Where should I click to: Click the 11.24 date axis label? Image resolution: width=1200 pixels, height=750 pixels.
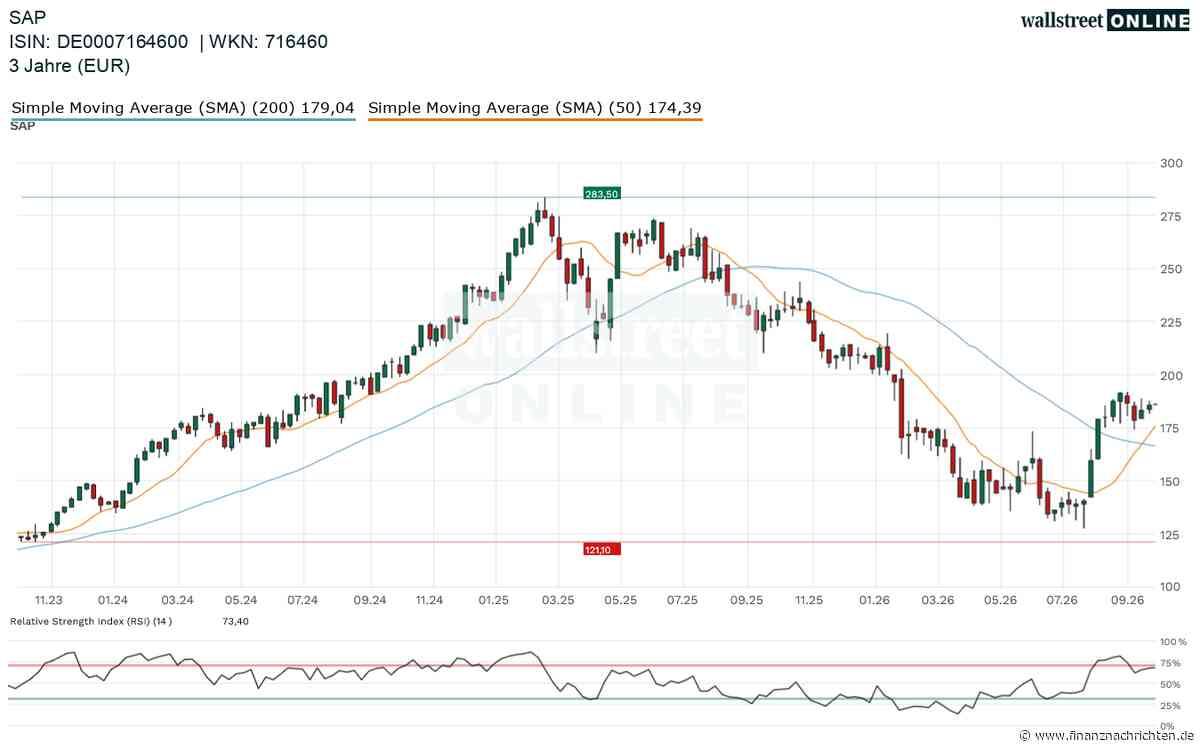click(x=430, y=600)
